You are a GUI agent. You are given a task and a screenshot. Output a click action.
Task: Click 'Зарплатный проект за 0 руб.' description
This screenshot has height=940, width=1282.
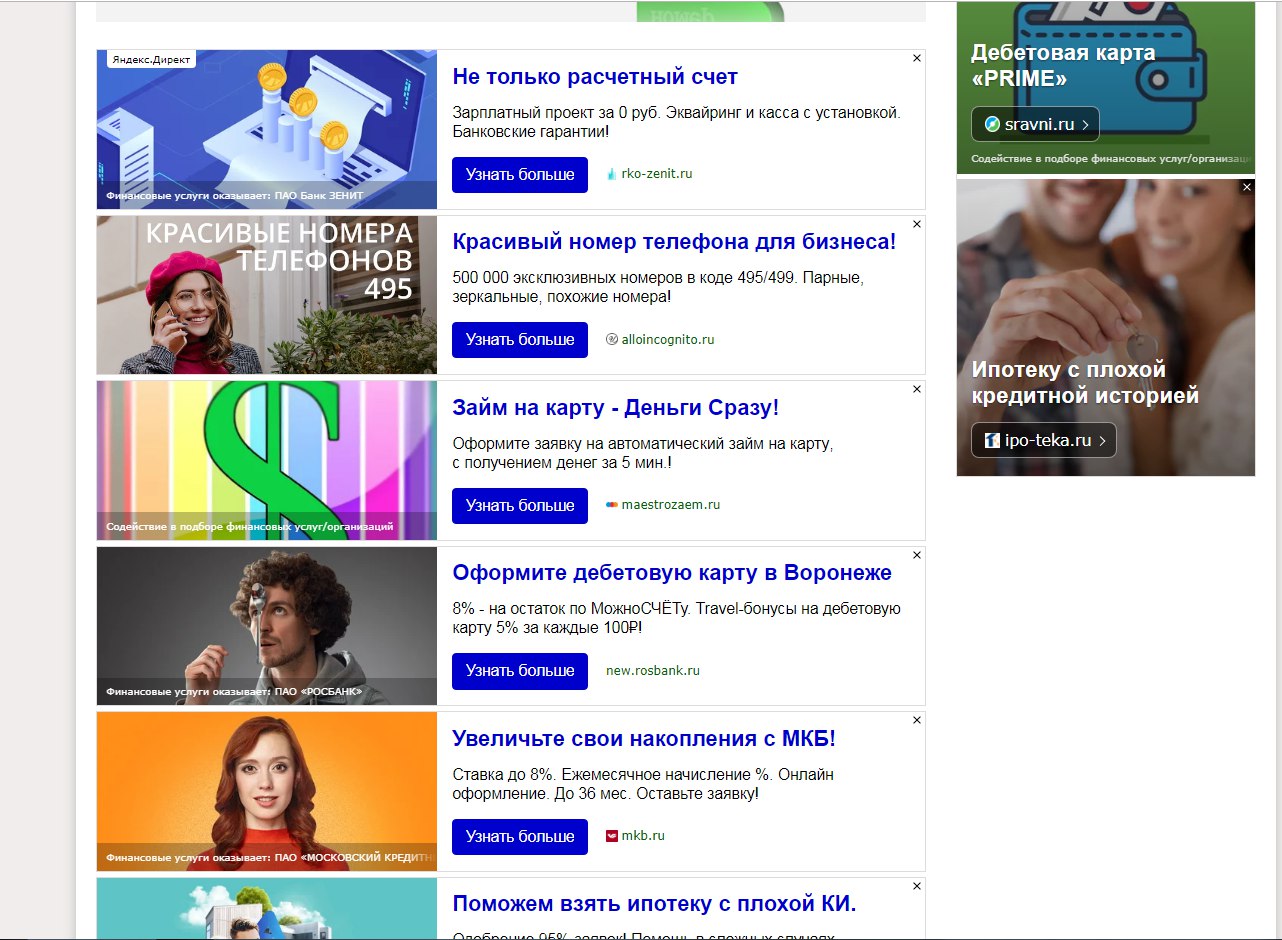pos(677,122)
